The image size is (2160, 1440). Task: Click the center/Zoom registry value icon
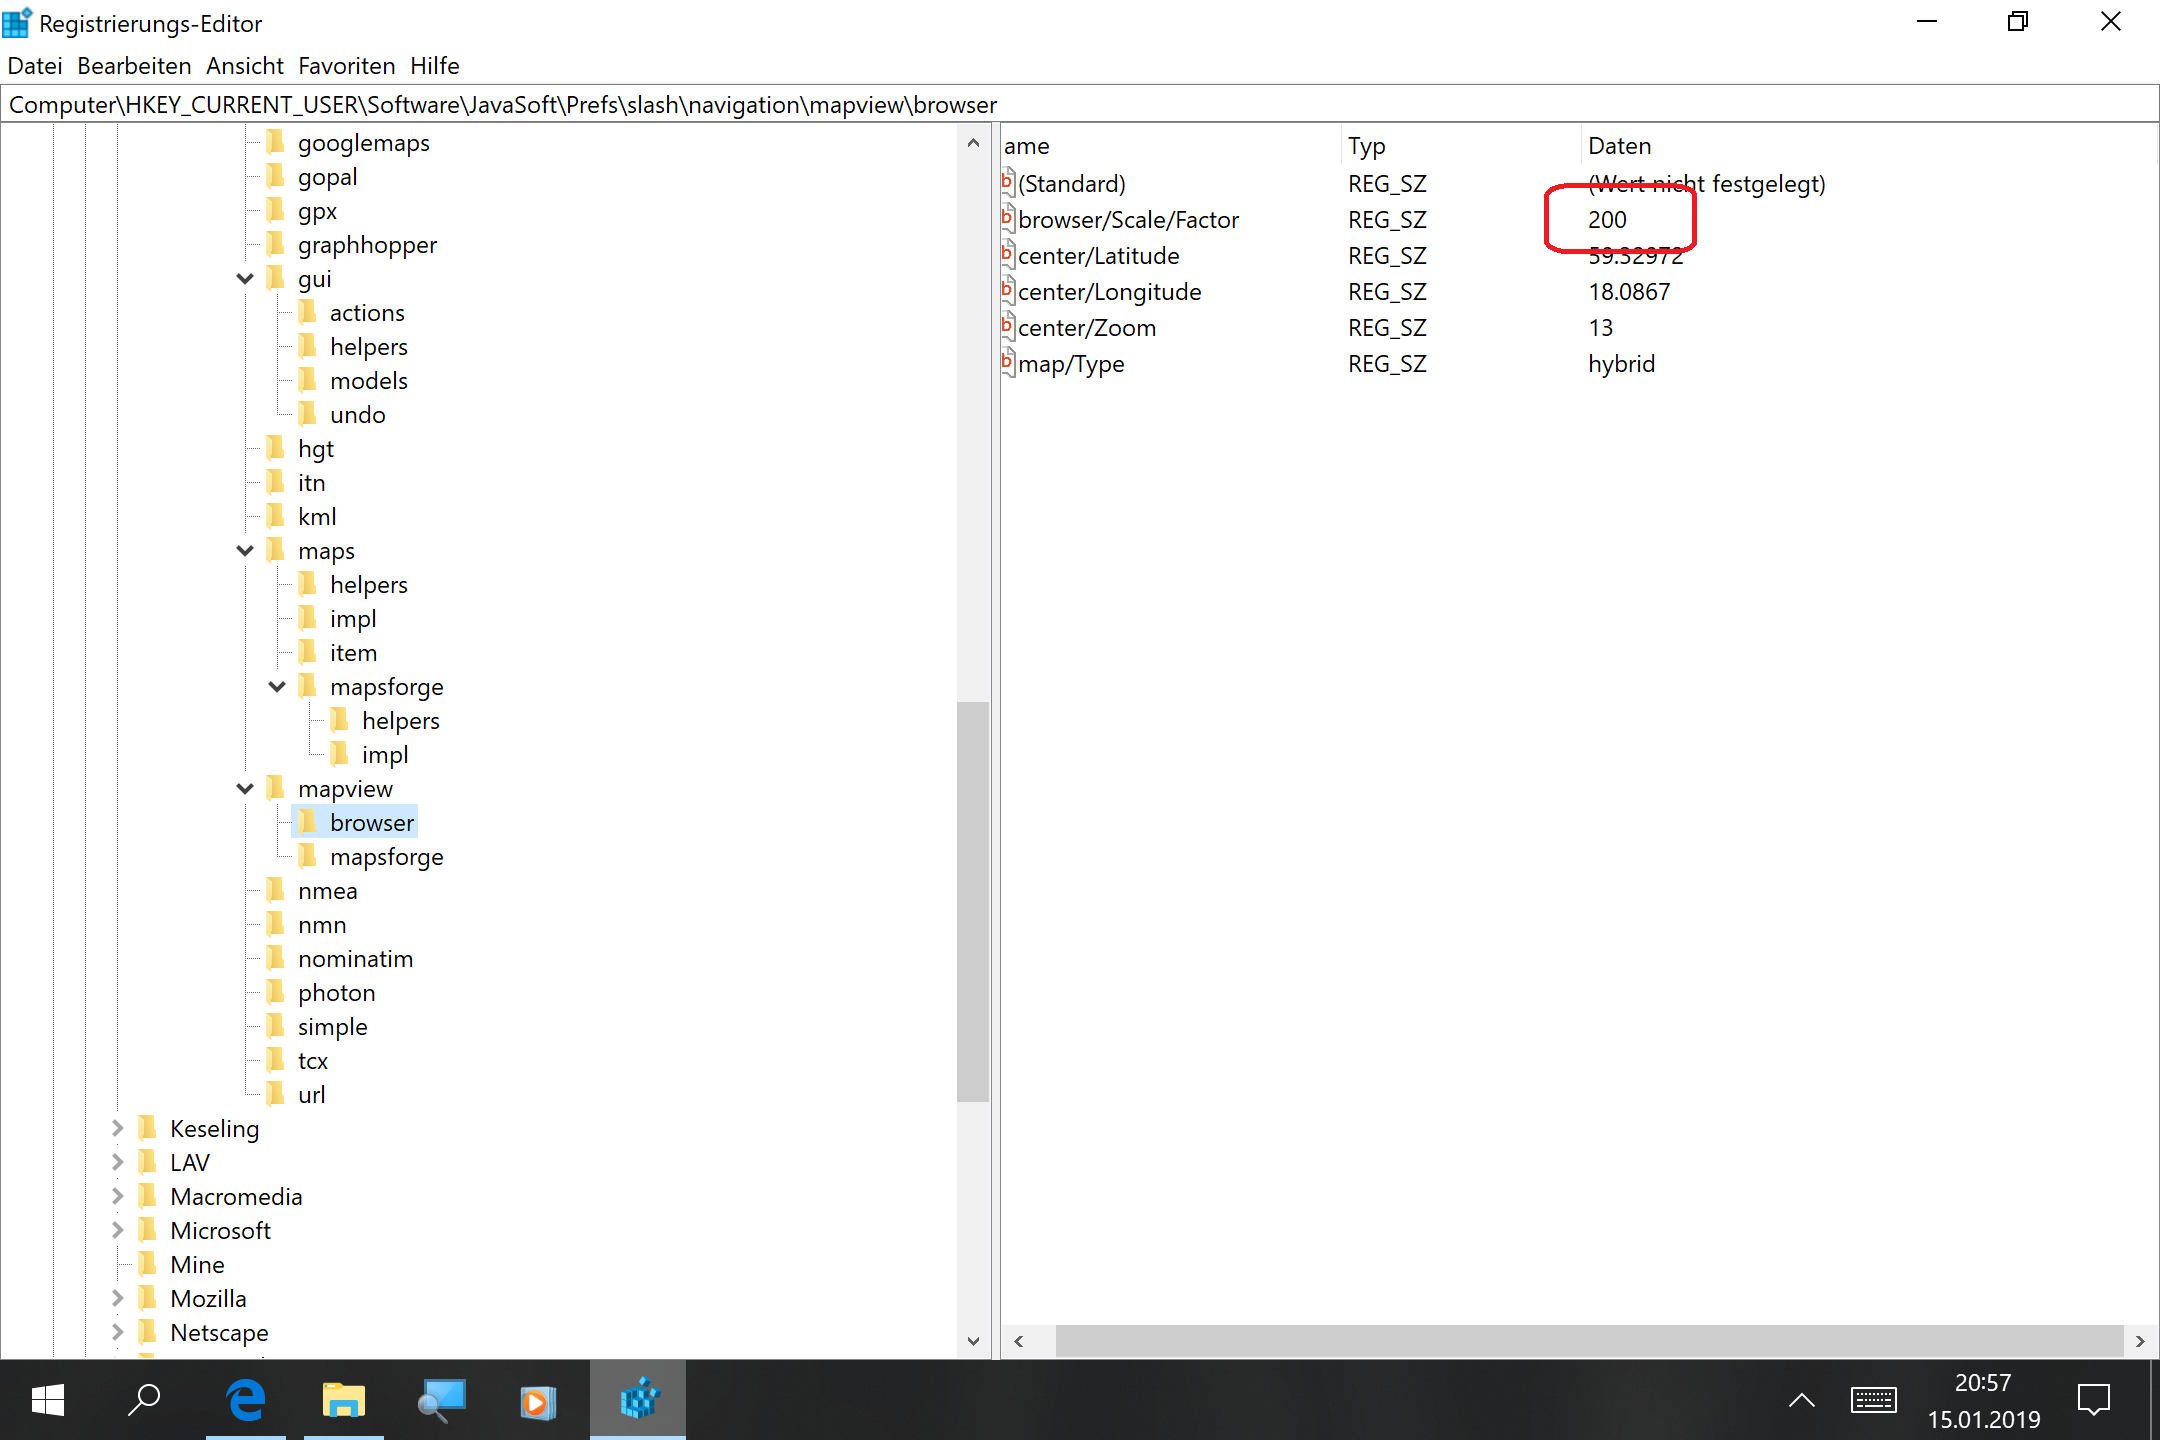(x=1008, y=327)
